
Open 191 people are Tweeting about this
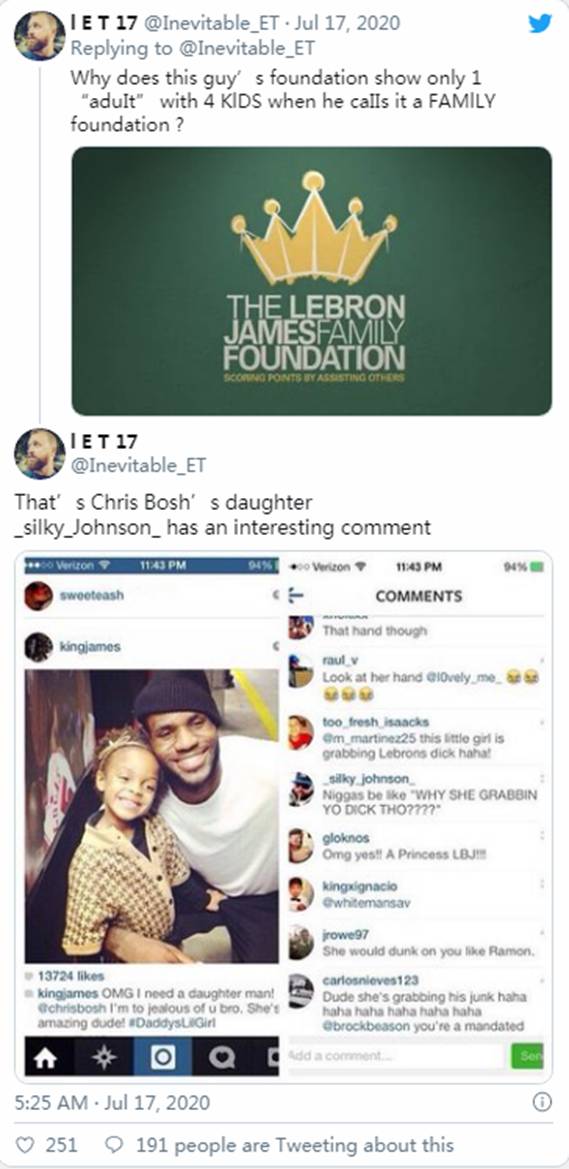tap(295, 1144)
